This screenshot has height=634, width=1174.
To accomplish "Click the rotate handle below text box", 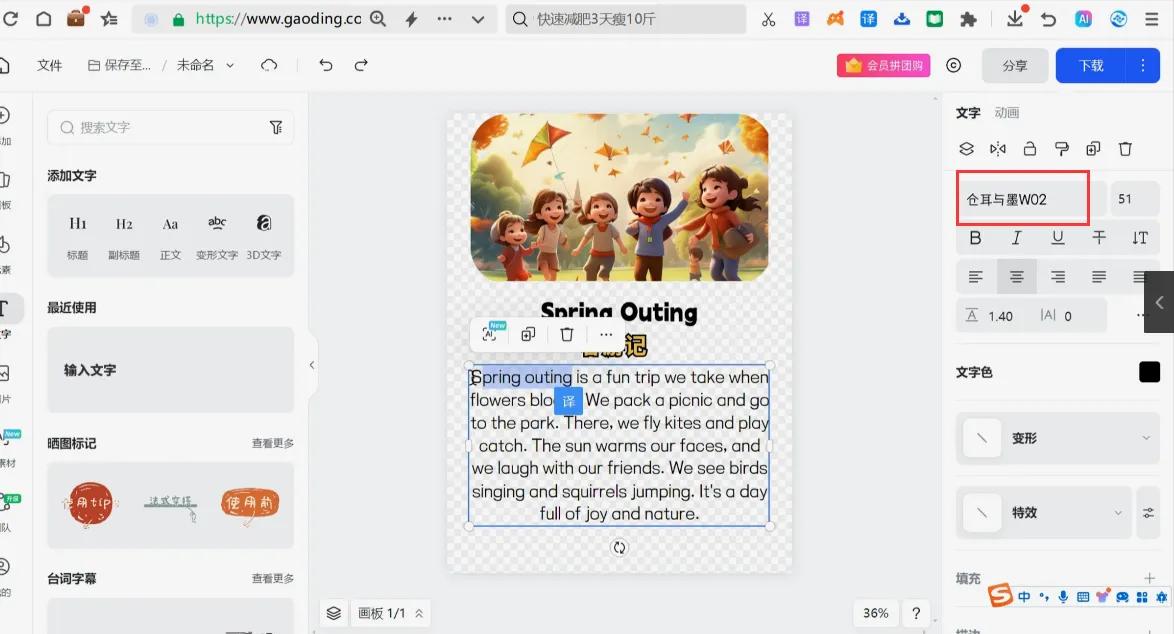I will (x=619, y=547).
